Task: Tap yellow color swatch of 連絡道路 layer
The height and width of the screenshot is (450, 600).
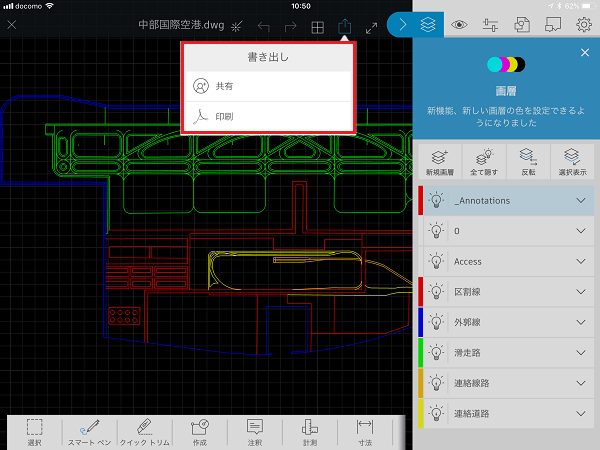Action: coord(421,414)
